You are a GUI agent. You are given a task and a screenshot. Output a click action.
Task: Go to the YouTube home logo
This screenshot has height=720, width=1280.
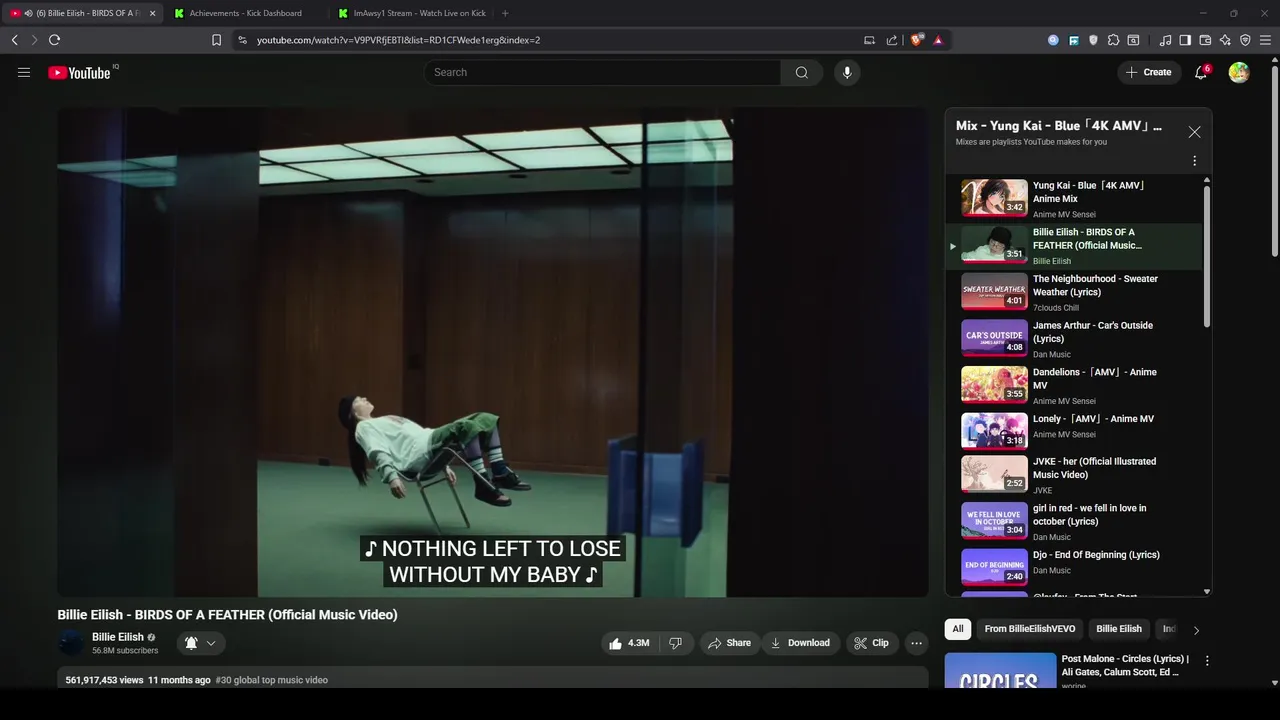point(79,72)
